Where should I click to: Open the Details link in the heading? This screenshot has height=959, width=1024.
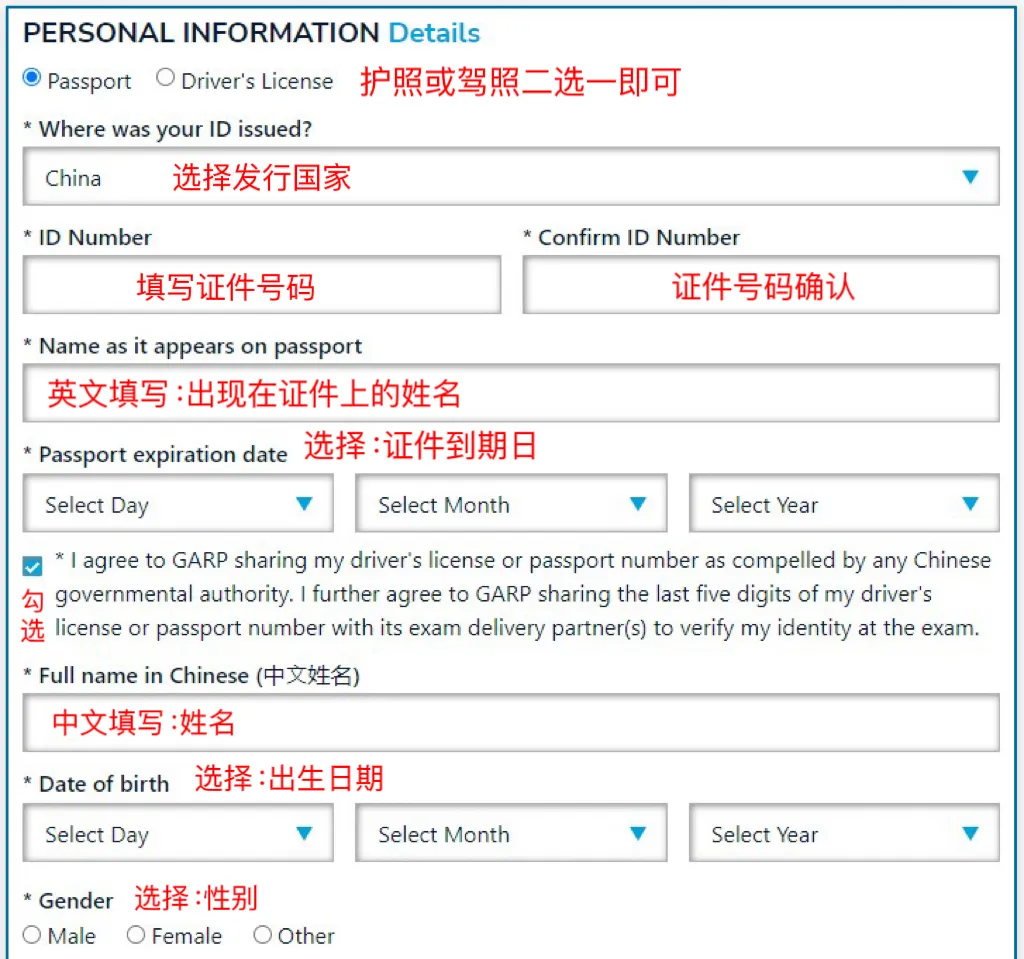pos(434,33)
